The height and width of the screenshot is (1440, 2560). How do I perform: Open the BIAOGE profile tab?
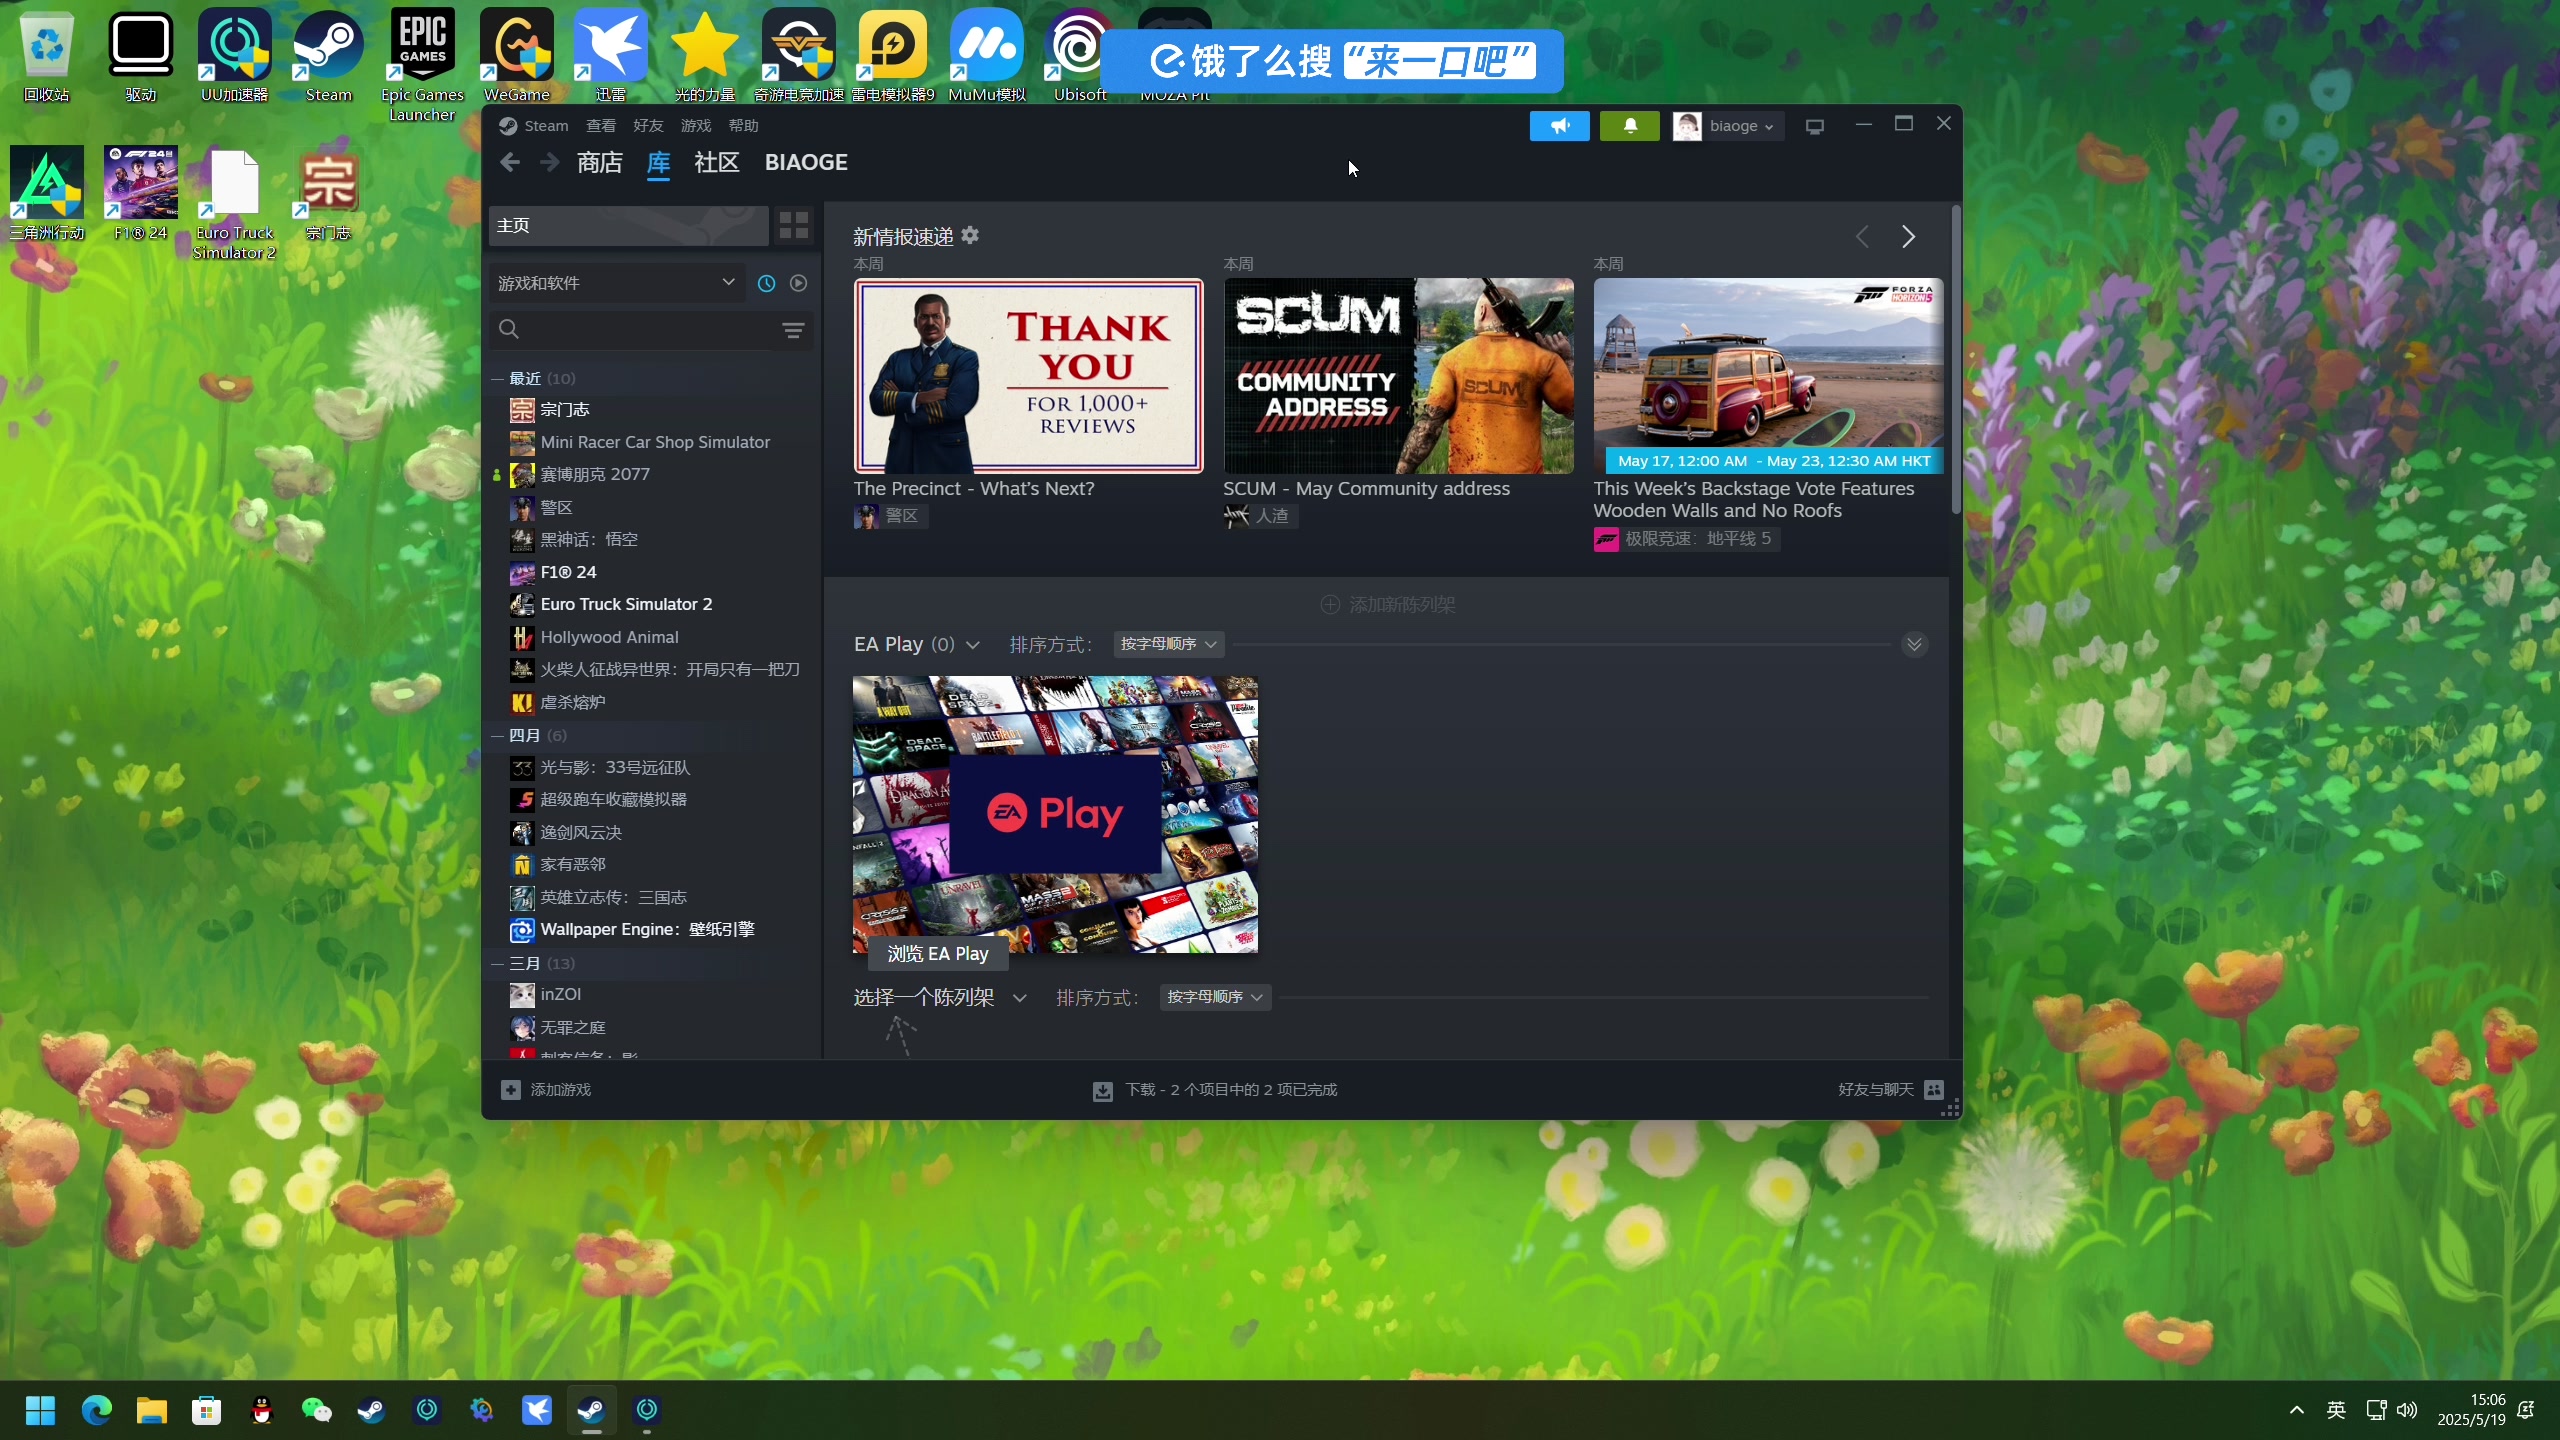pyautogui.click(x=805, y=162)
